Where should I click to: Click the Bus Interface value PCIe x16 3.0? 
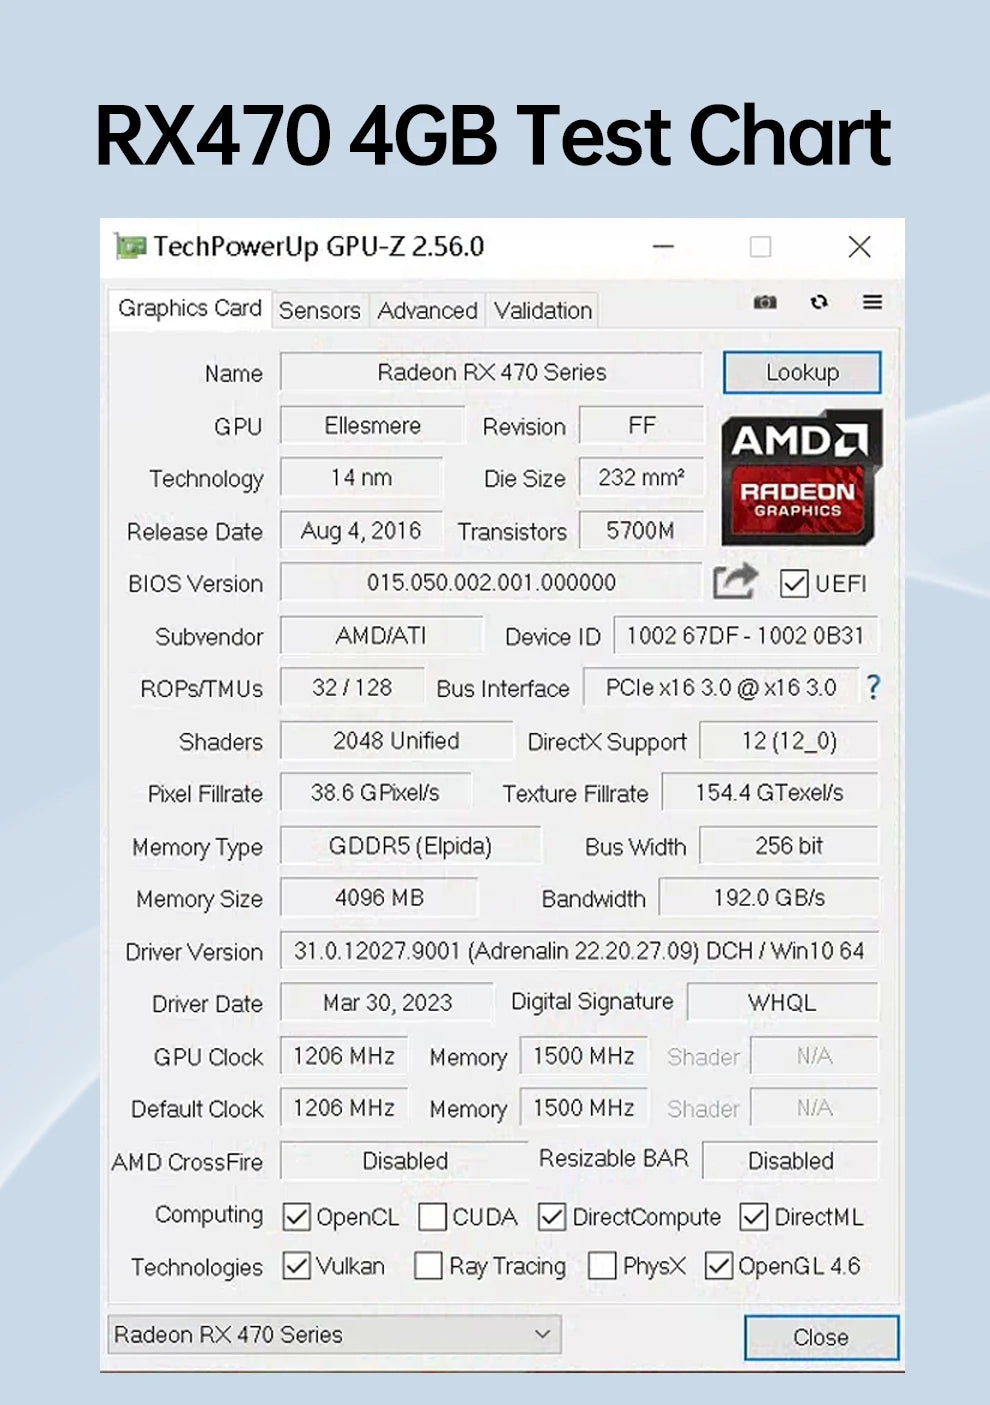pos(721,687)
